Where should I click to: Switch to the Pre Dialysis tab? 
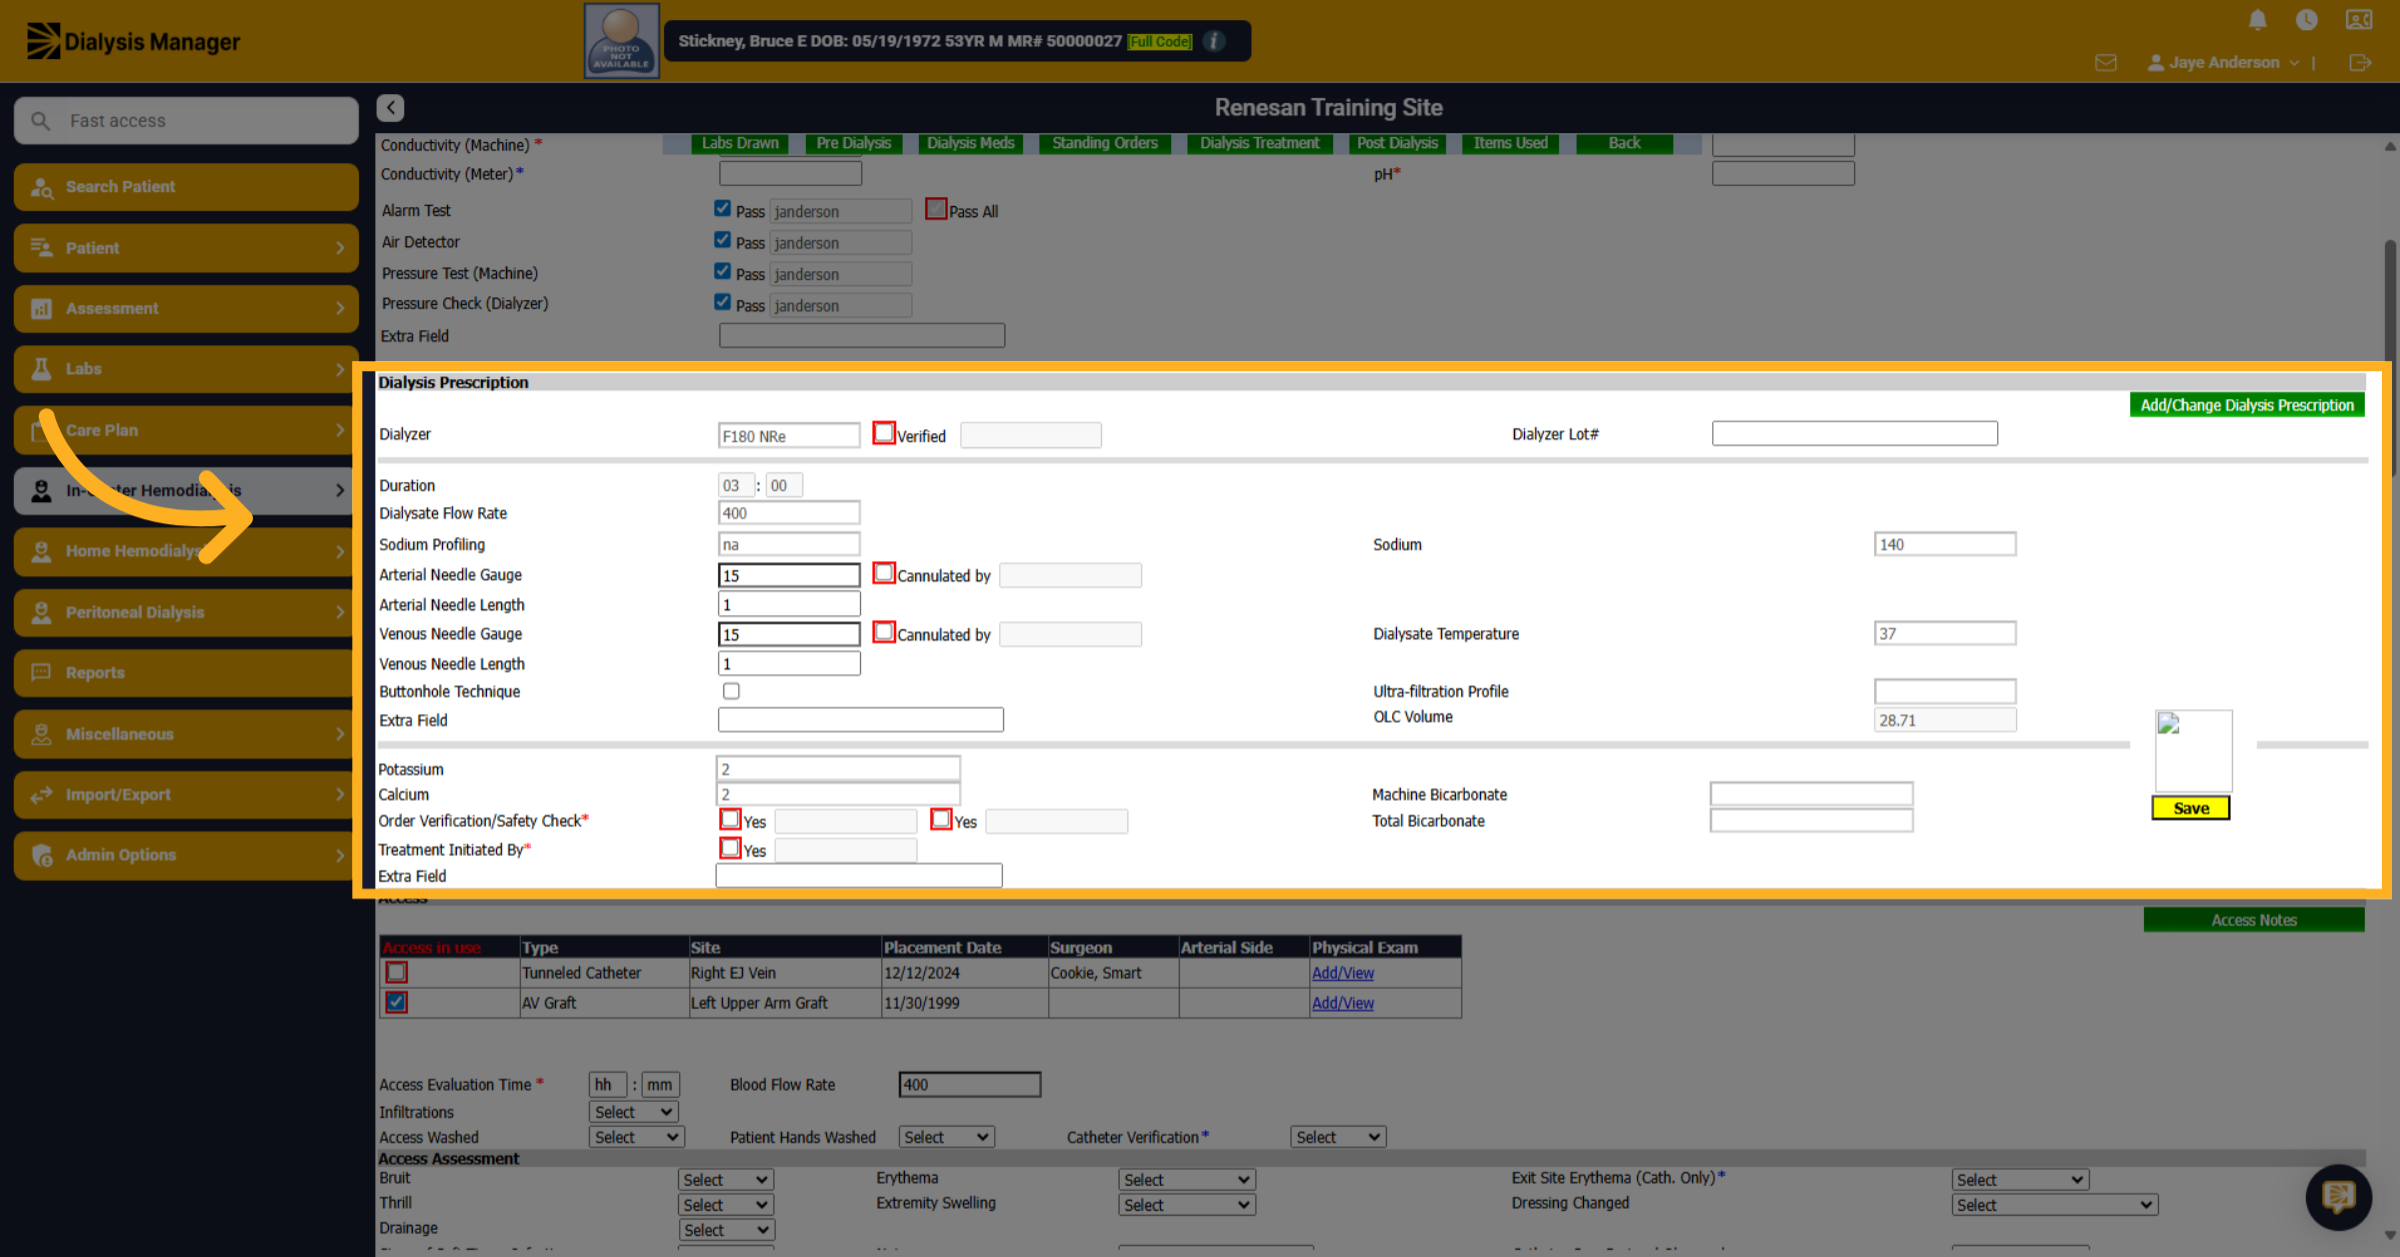click(x=853, y=143)
